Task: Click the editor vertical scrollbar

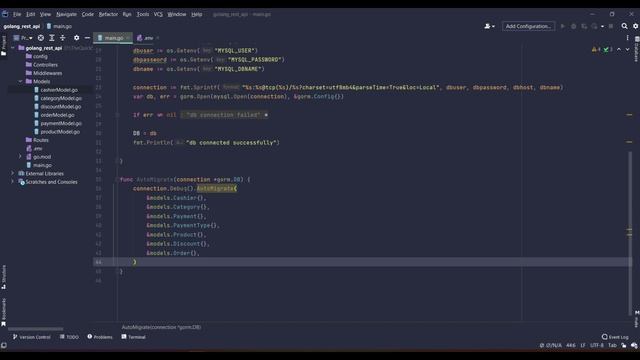Action: [630, 233]
